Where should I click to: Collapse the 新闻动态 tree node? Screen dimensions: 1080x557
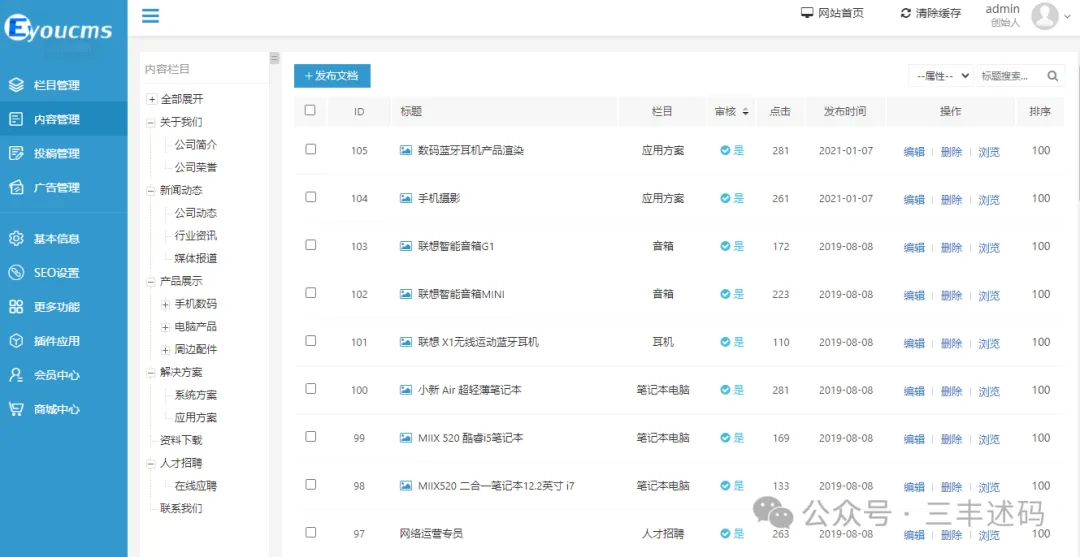(x=151, y=191)
